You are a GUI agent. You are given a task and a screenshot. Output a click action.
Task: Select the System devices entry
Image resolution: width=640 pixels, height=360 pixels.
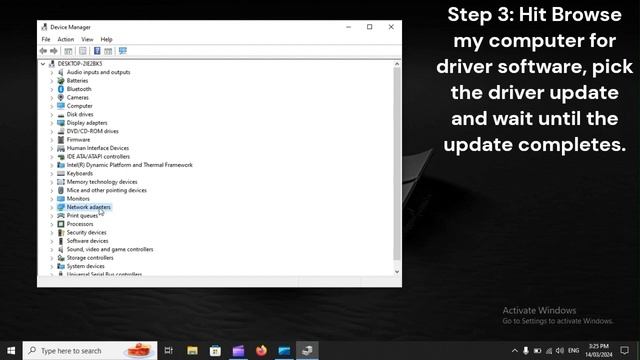point(86,266)
